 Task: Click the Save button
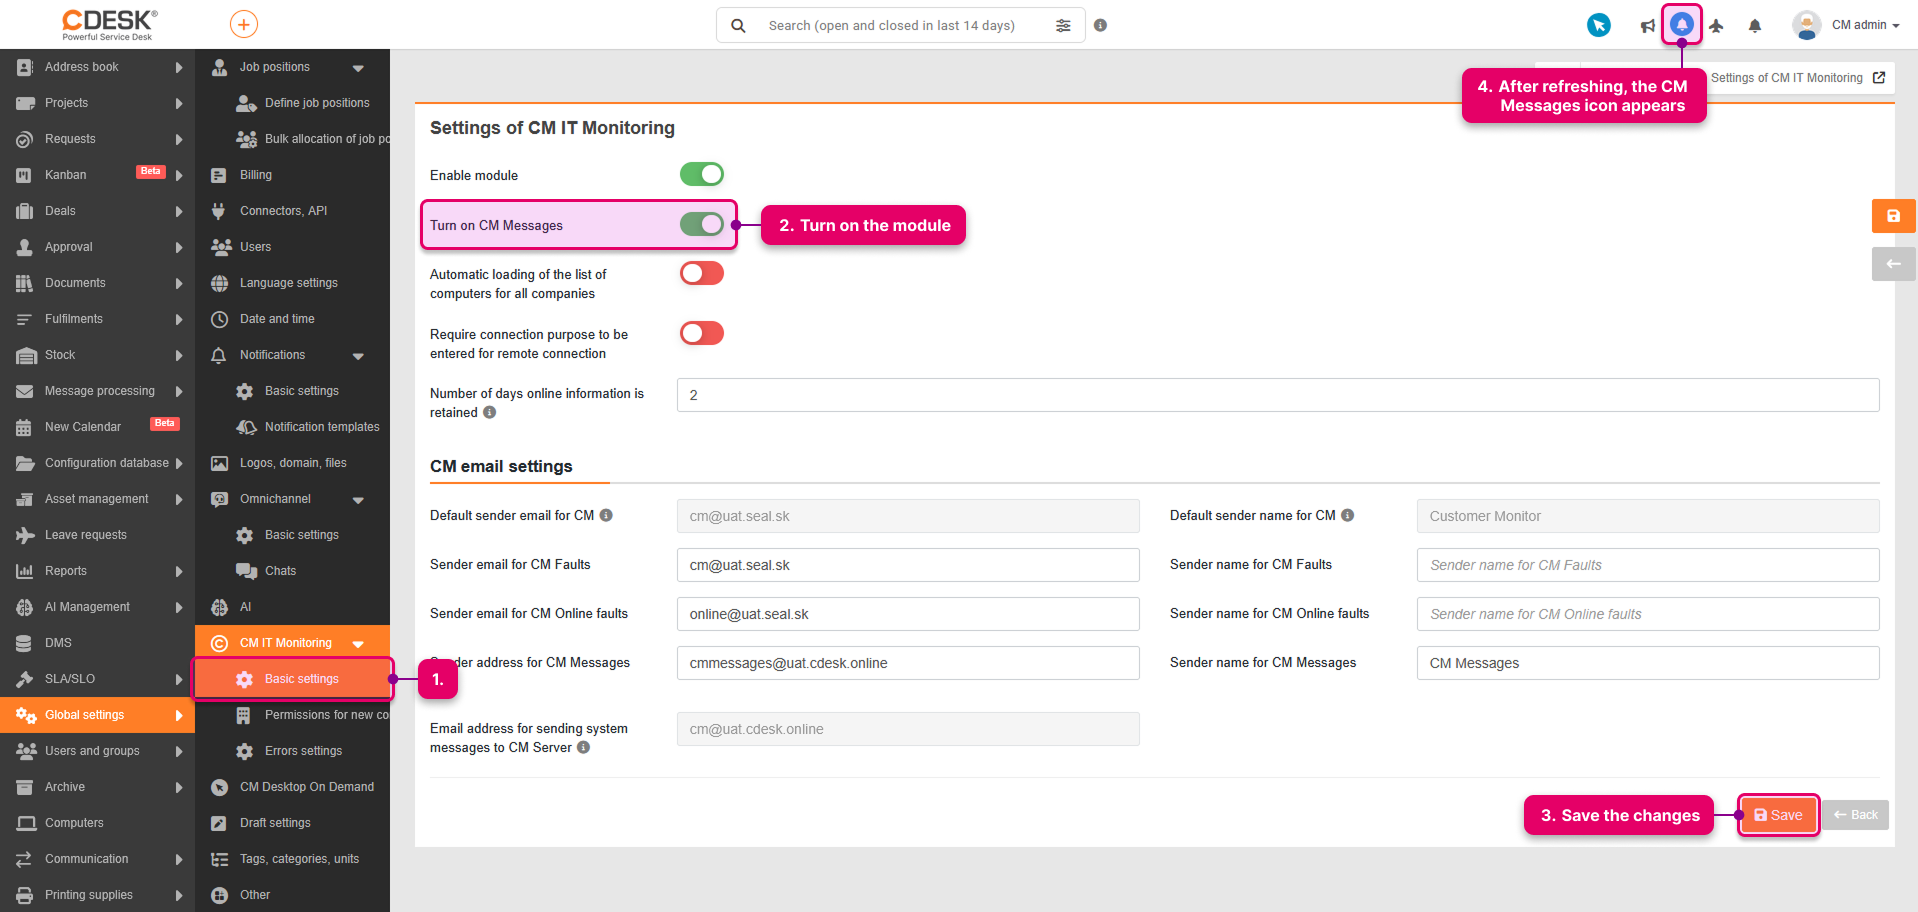1778,815
